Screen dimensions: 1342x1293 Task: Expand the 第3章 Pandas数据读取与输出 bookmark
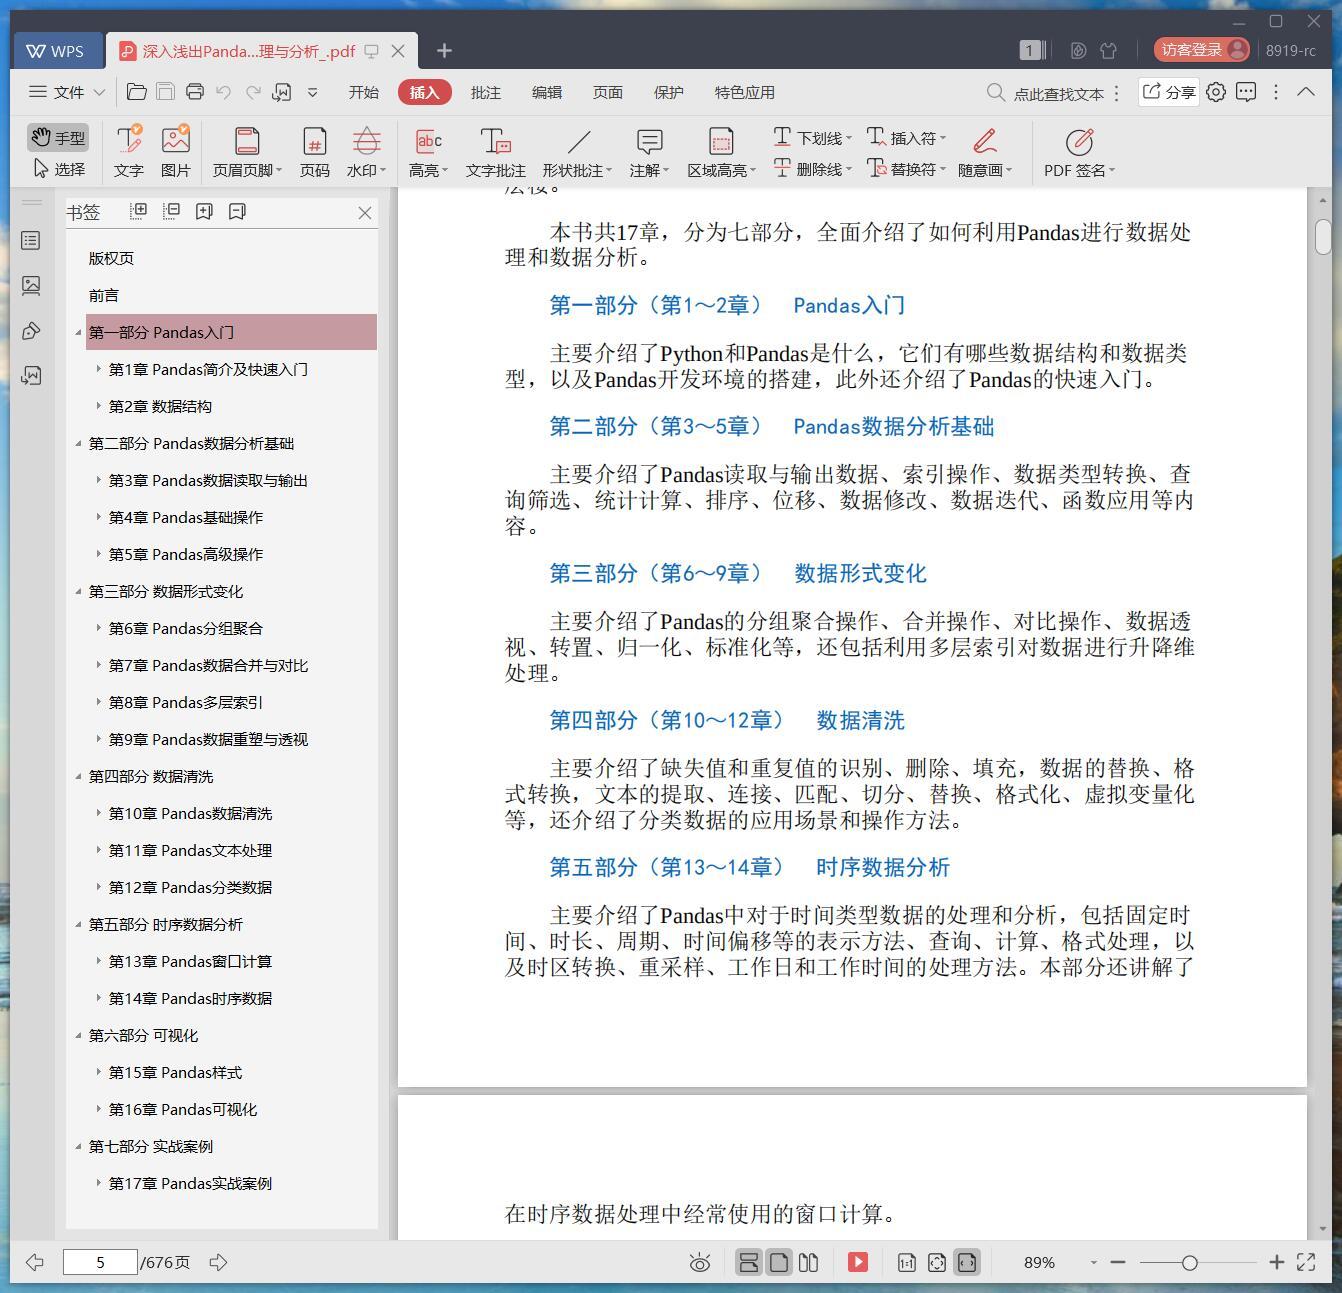tap(98, 480)
